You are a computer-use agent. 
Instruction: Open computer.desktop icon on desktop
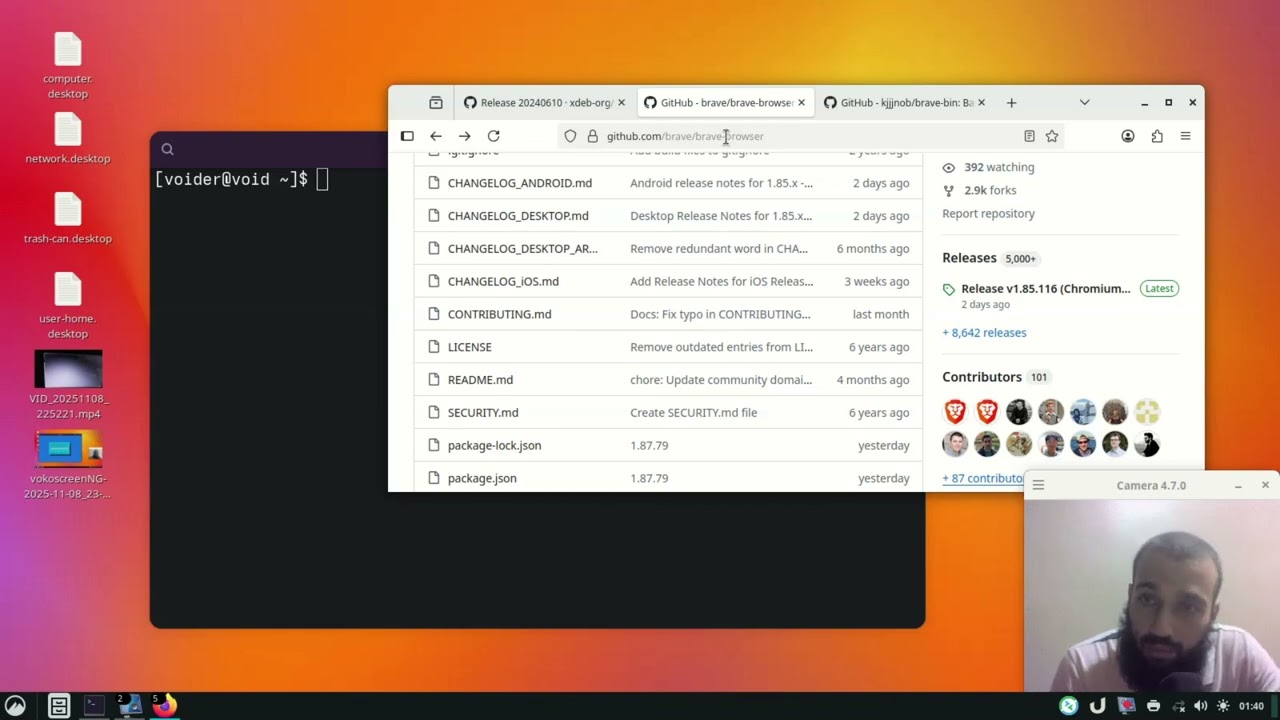click(x=68, y=66)
